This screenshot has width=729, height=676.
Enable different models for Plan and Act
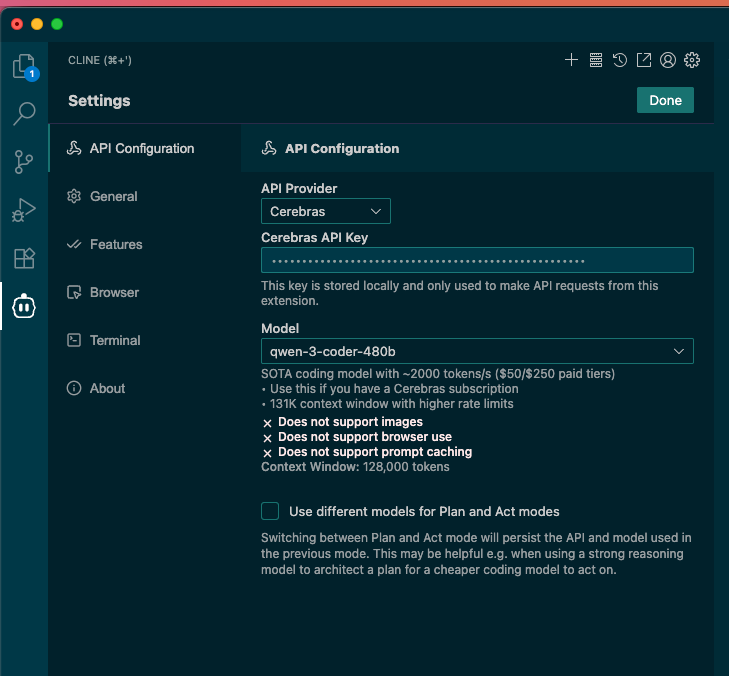point(270,511)
